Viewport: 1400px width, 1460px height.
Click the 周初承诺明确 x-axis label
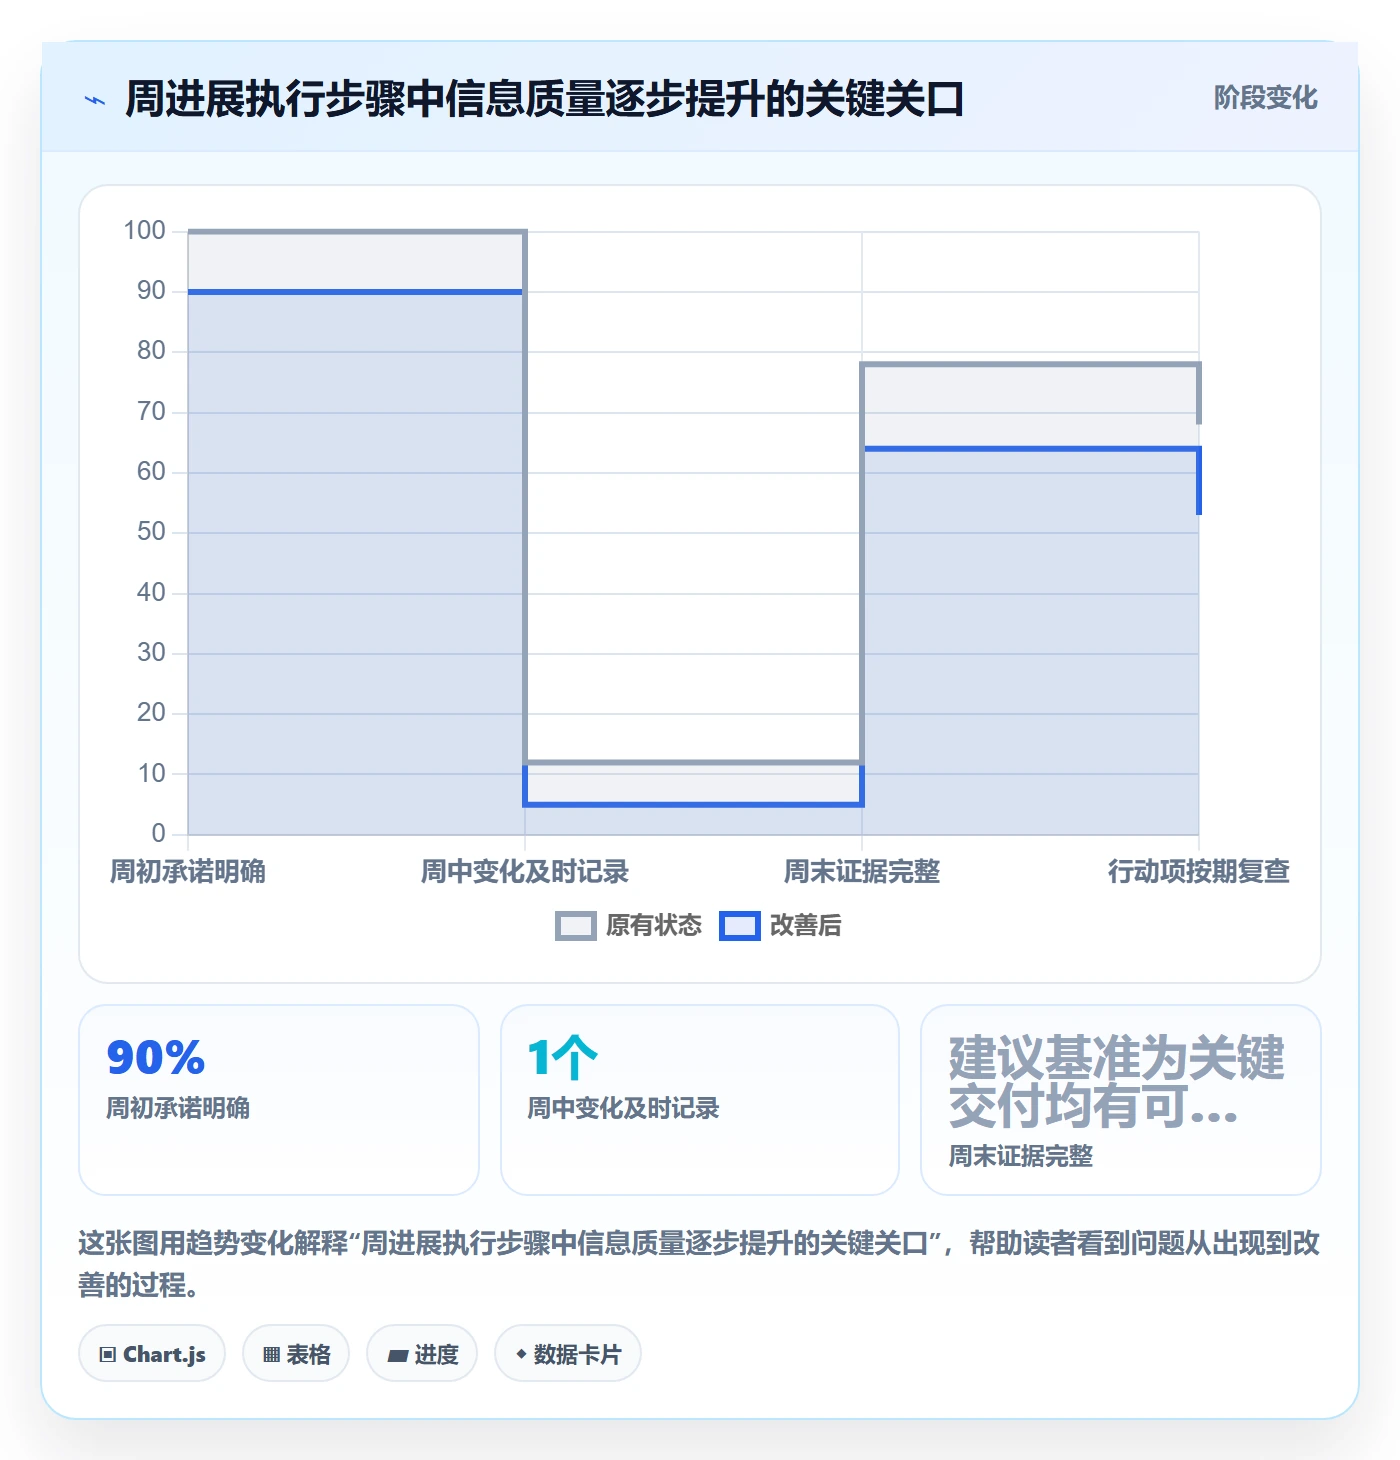(x=188, y=872)
